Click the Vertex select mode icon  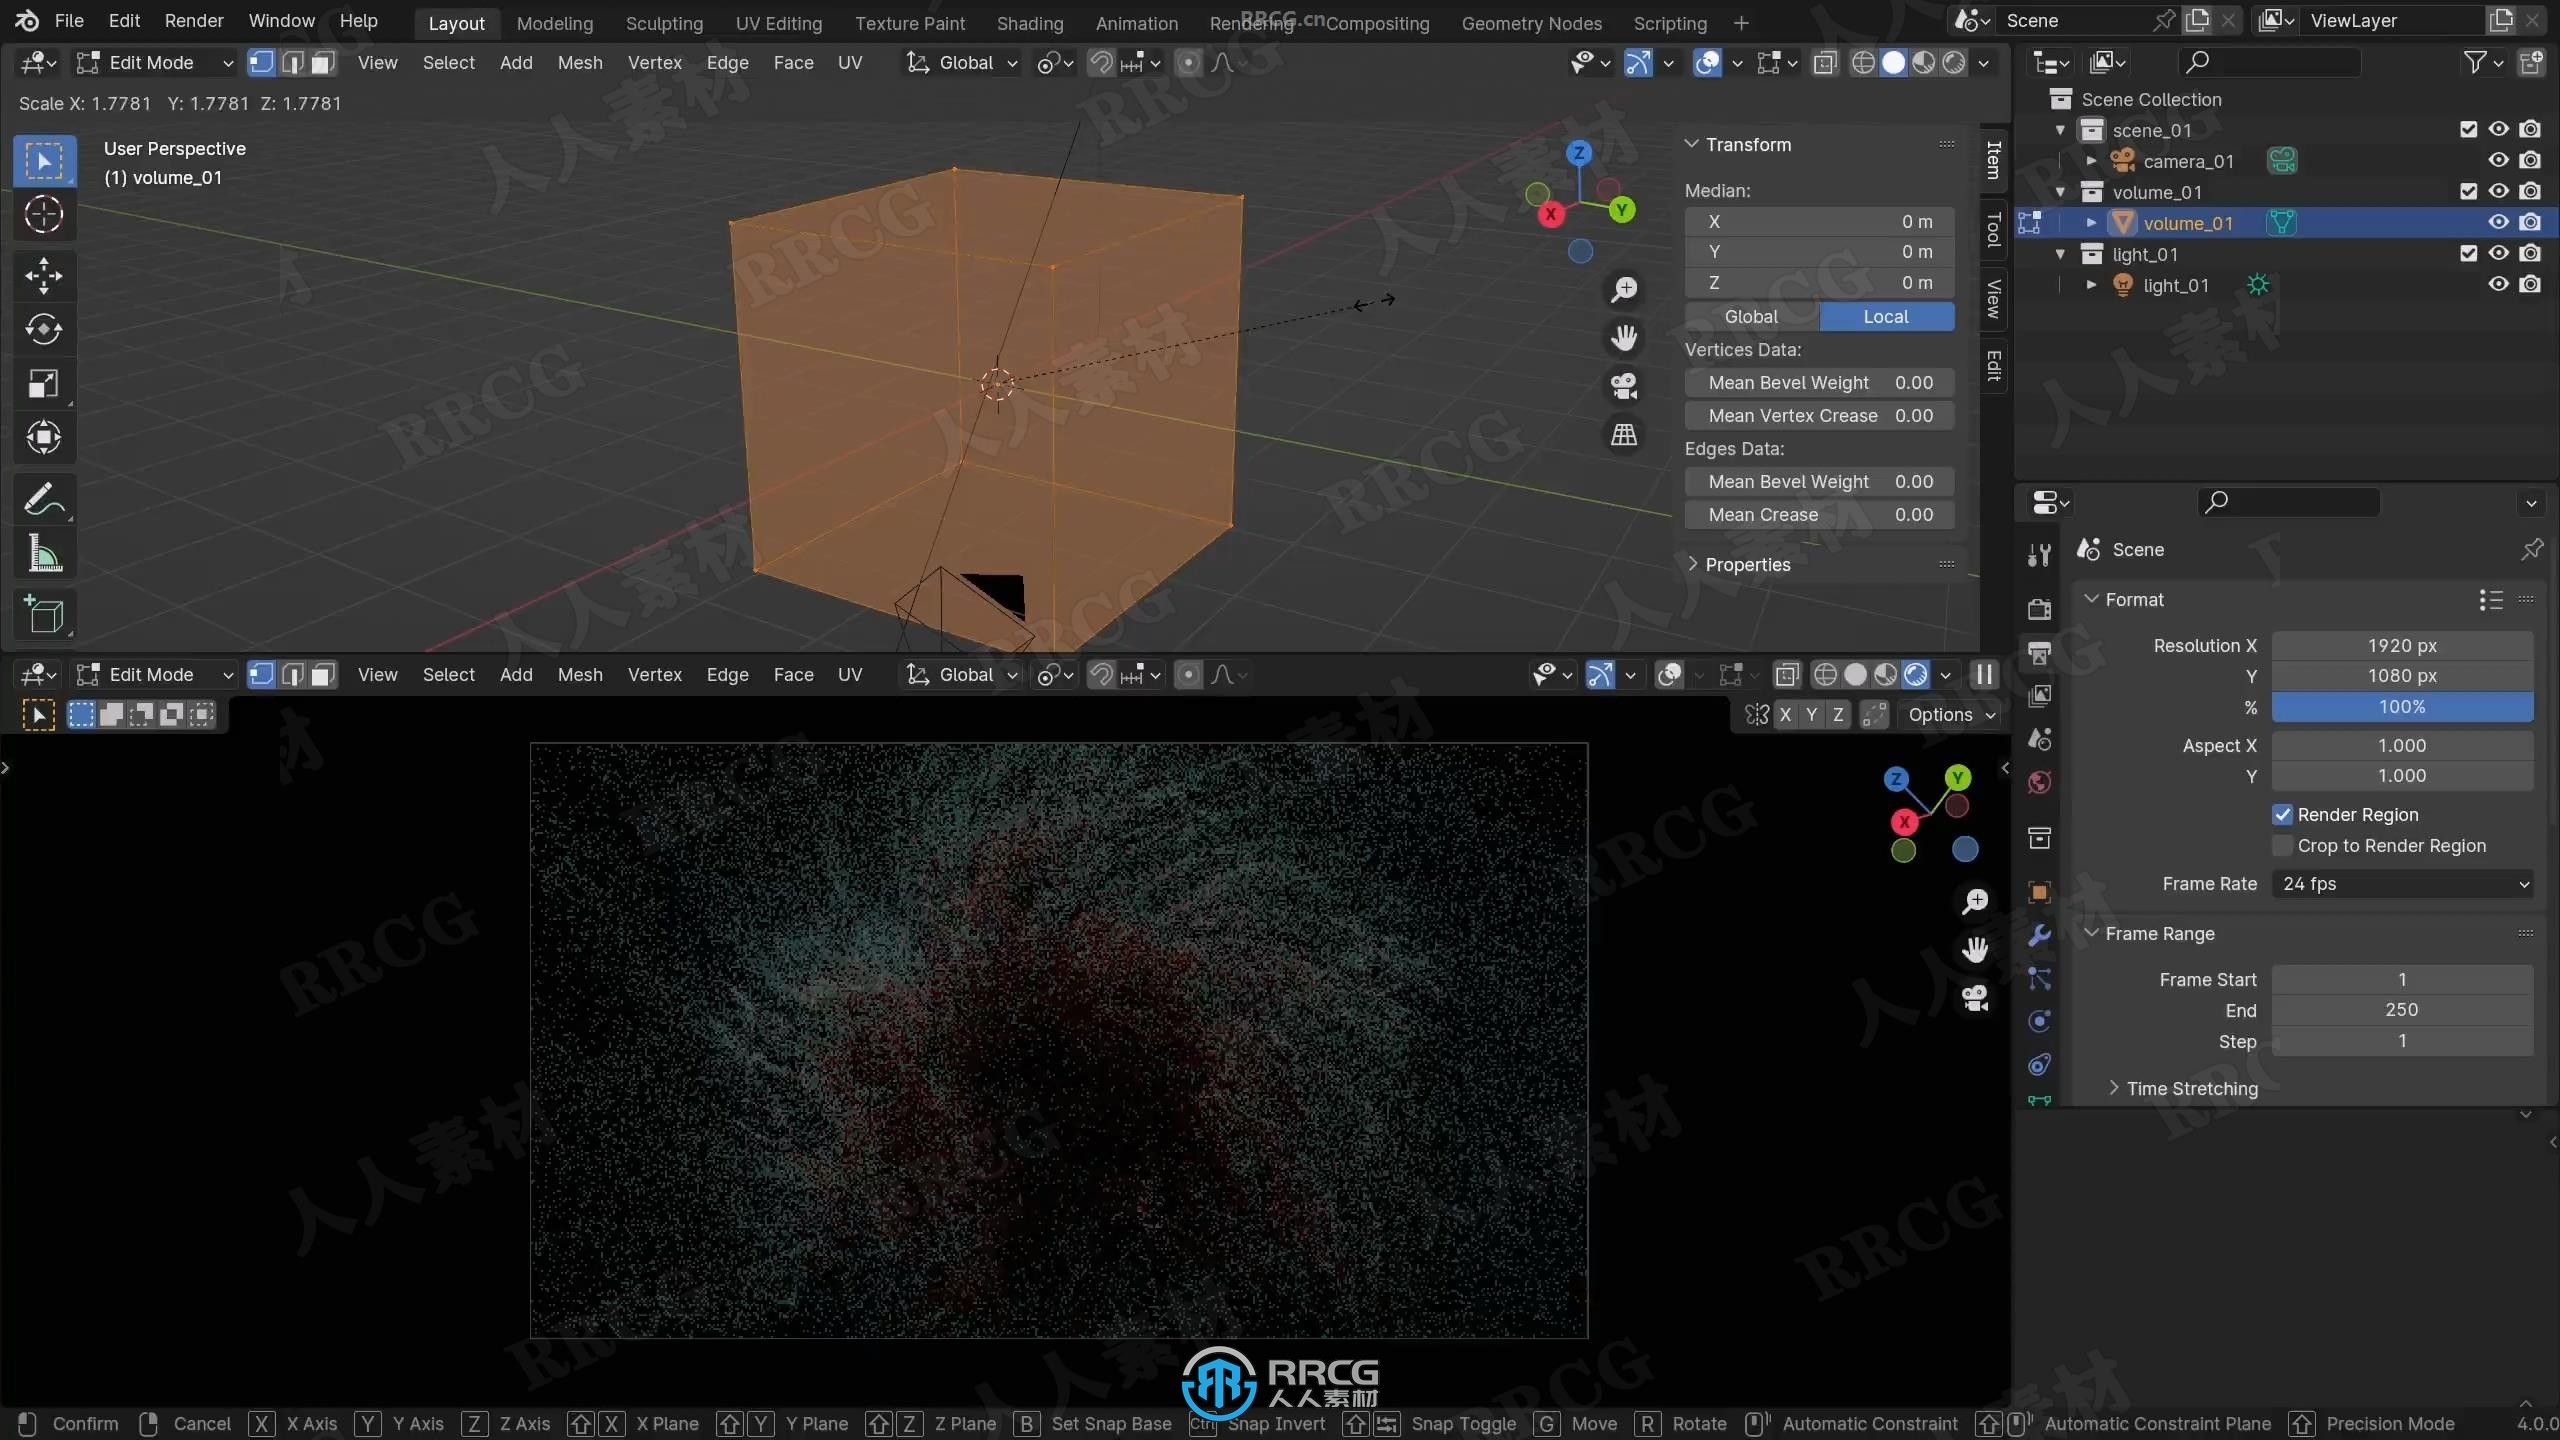pos(260,62)
